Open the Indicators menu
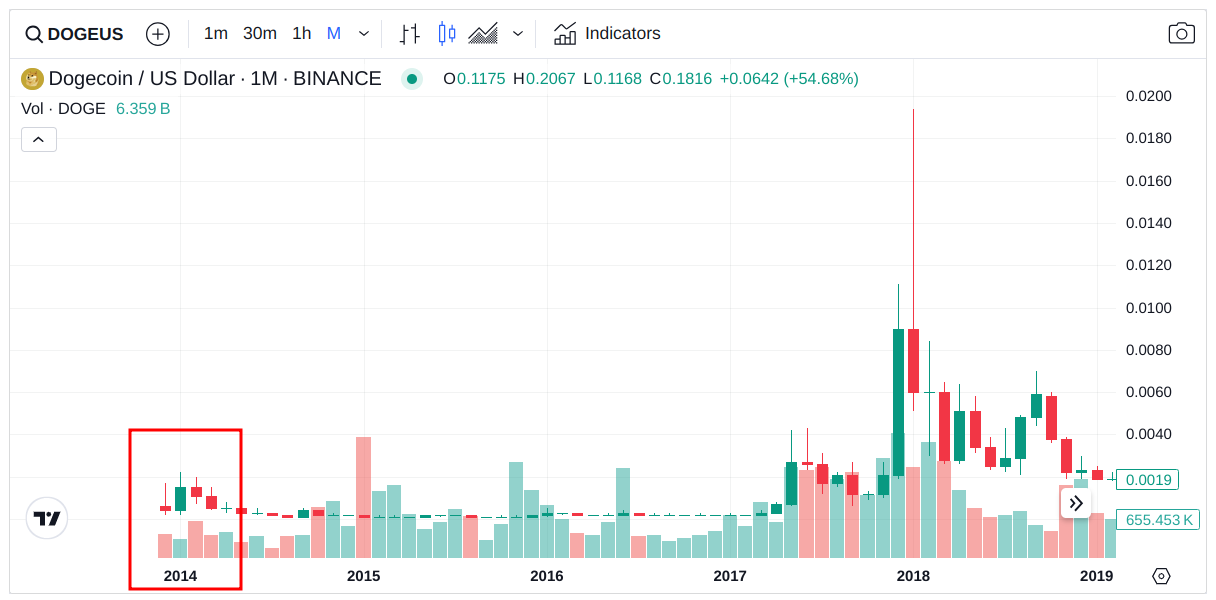Image resolution: width=1216 pixels, height=600 pixels. (607, 34)
